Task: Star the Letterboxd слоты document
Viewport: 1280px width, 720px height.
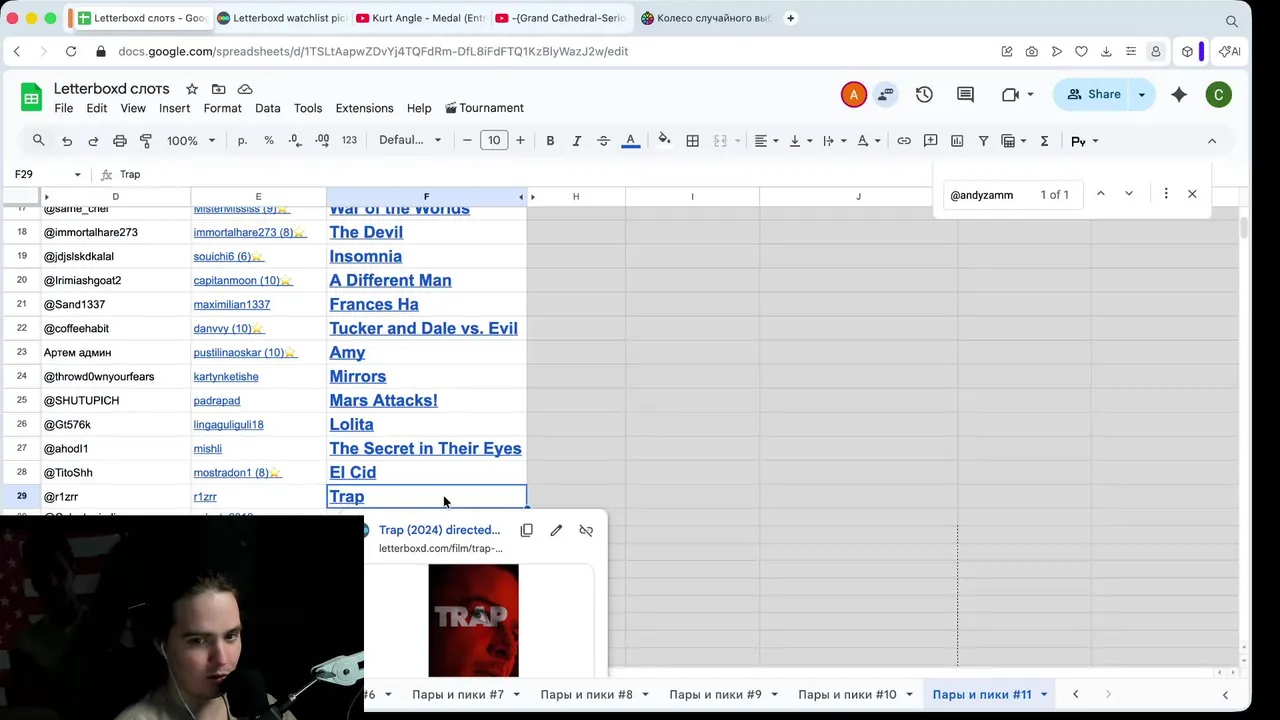Action: click(192, 89)
